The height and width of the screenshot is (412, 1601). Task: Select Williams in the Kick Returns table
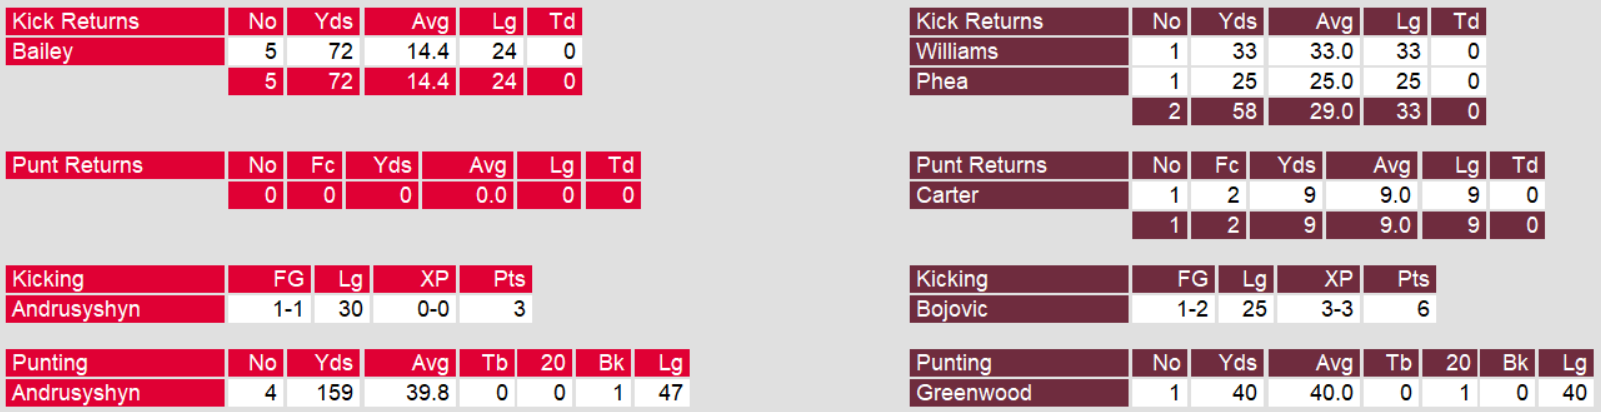coord(957,52)
